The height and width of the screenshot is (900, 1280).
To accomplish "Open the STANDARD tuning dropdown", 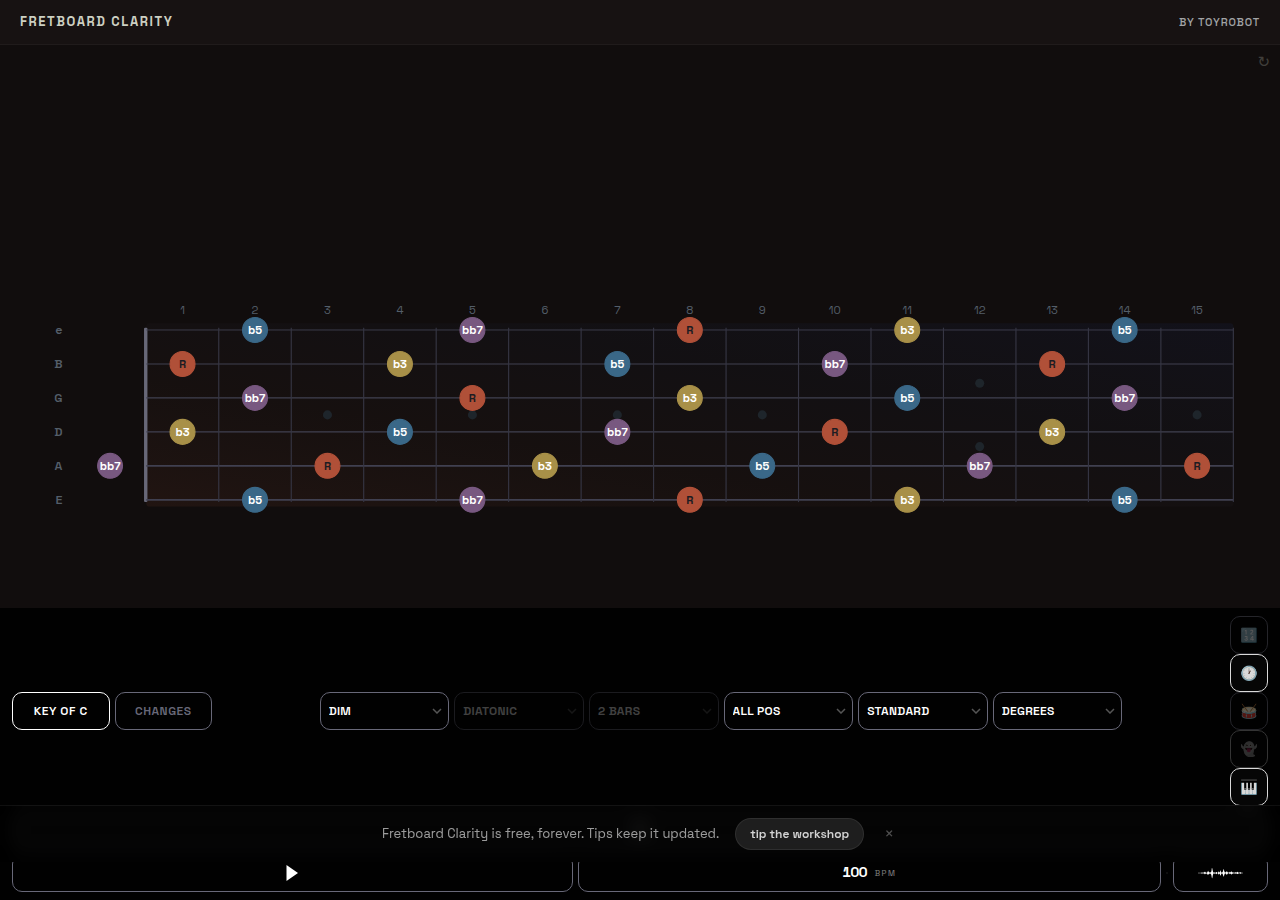I will click(922, 711).
